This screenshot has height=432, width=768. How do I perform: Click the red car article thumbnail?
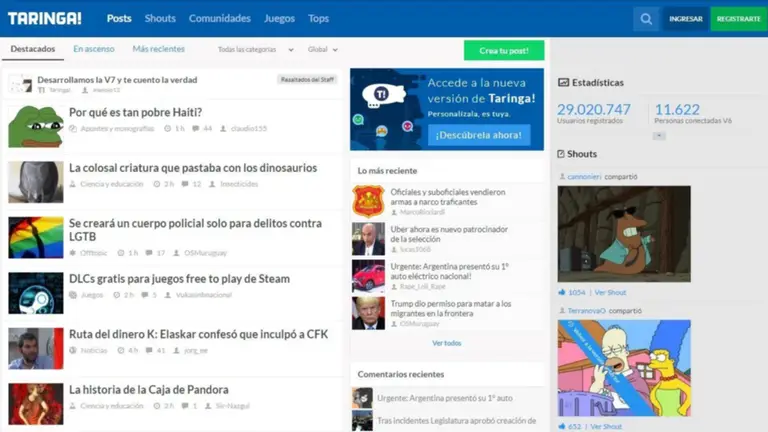point(368,276)
